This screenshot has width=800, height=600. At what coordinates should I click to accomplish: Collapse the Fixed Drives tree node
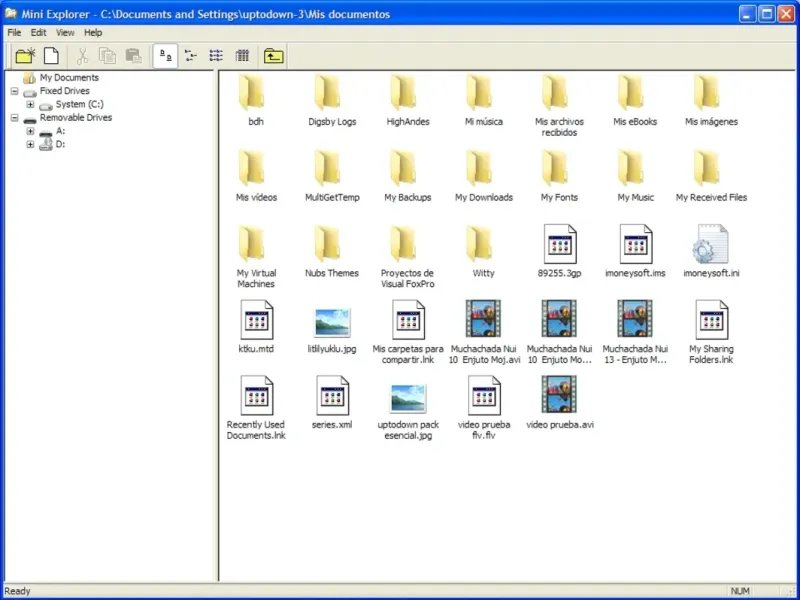click(x=15, y=91)
